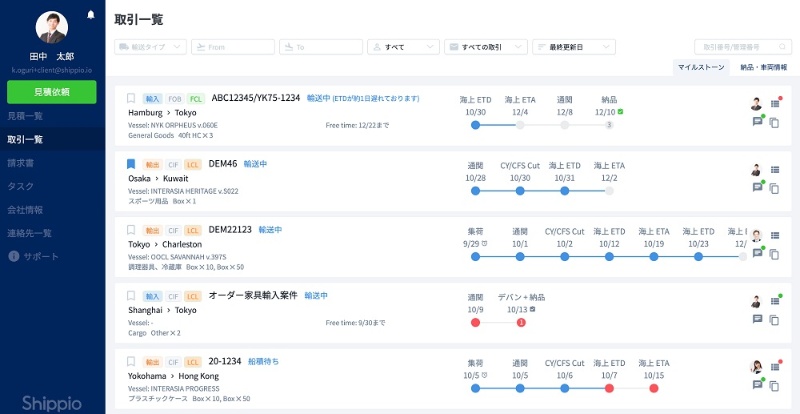
Task: Click the green 見積依頼 button
Action: [52, 92]
